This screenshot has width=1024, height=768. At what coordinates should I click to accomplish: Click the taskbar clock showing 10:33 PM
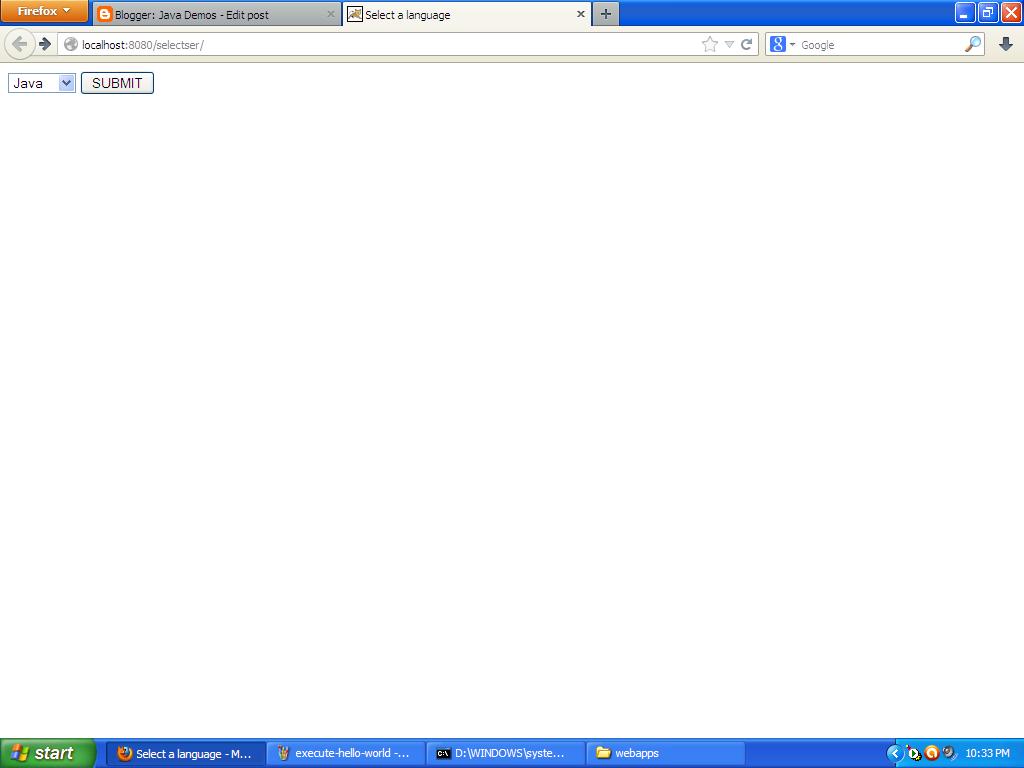[987, 753]
